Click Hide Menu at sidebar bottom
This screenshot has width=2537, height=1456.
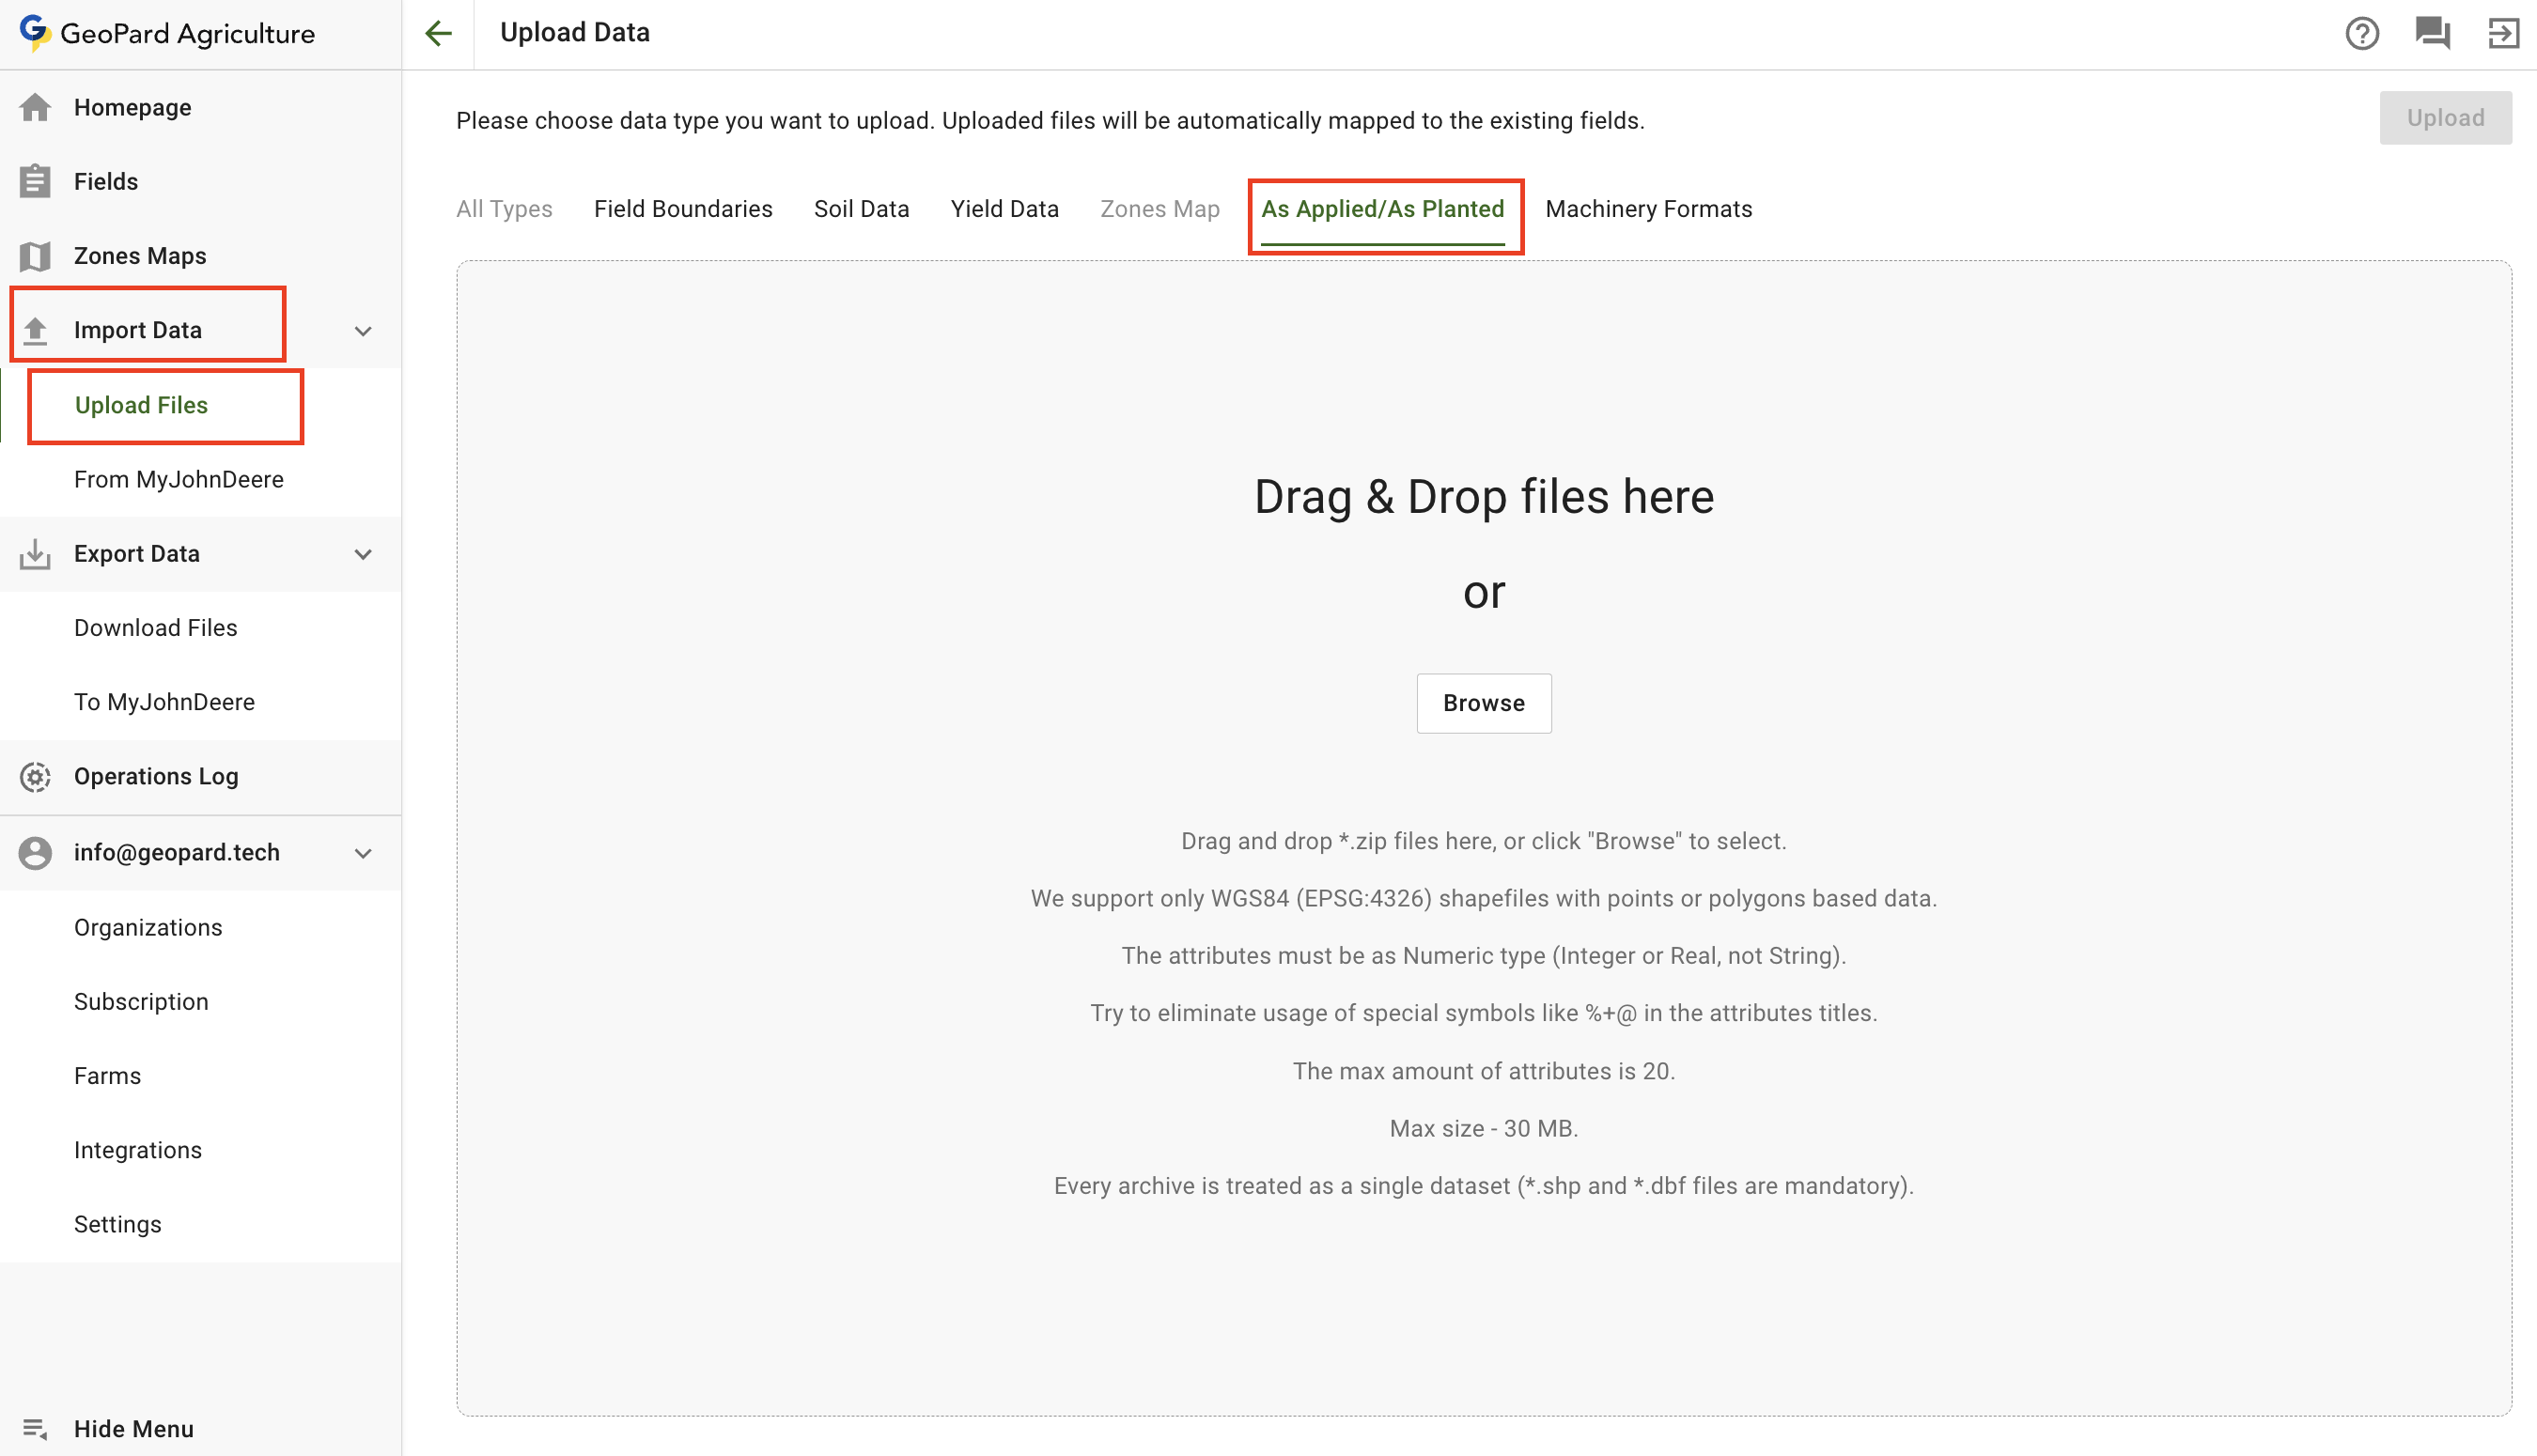[133, 1429]
